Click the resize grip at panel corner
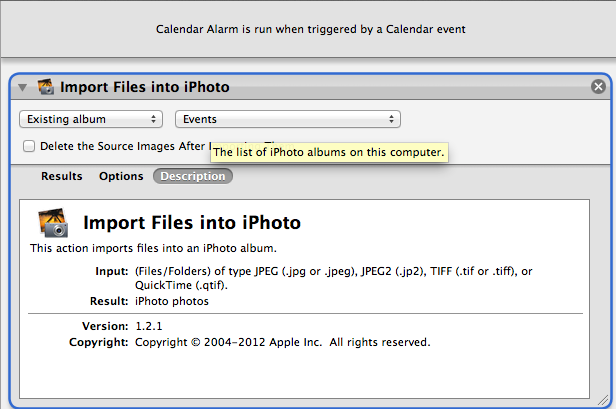The image size is (616, 409). click(603, 400)
